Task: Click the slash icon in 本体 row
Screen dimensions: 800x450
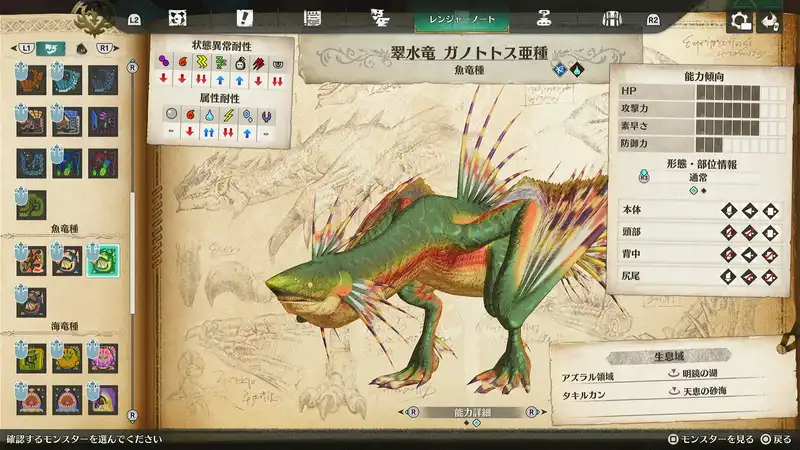Action: tap(729, 210)
